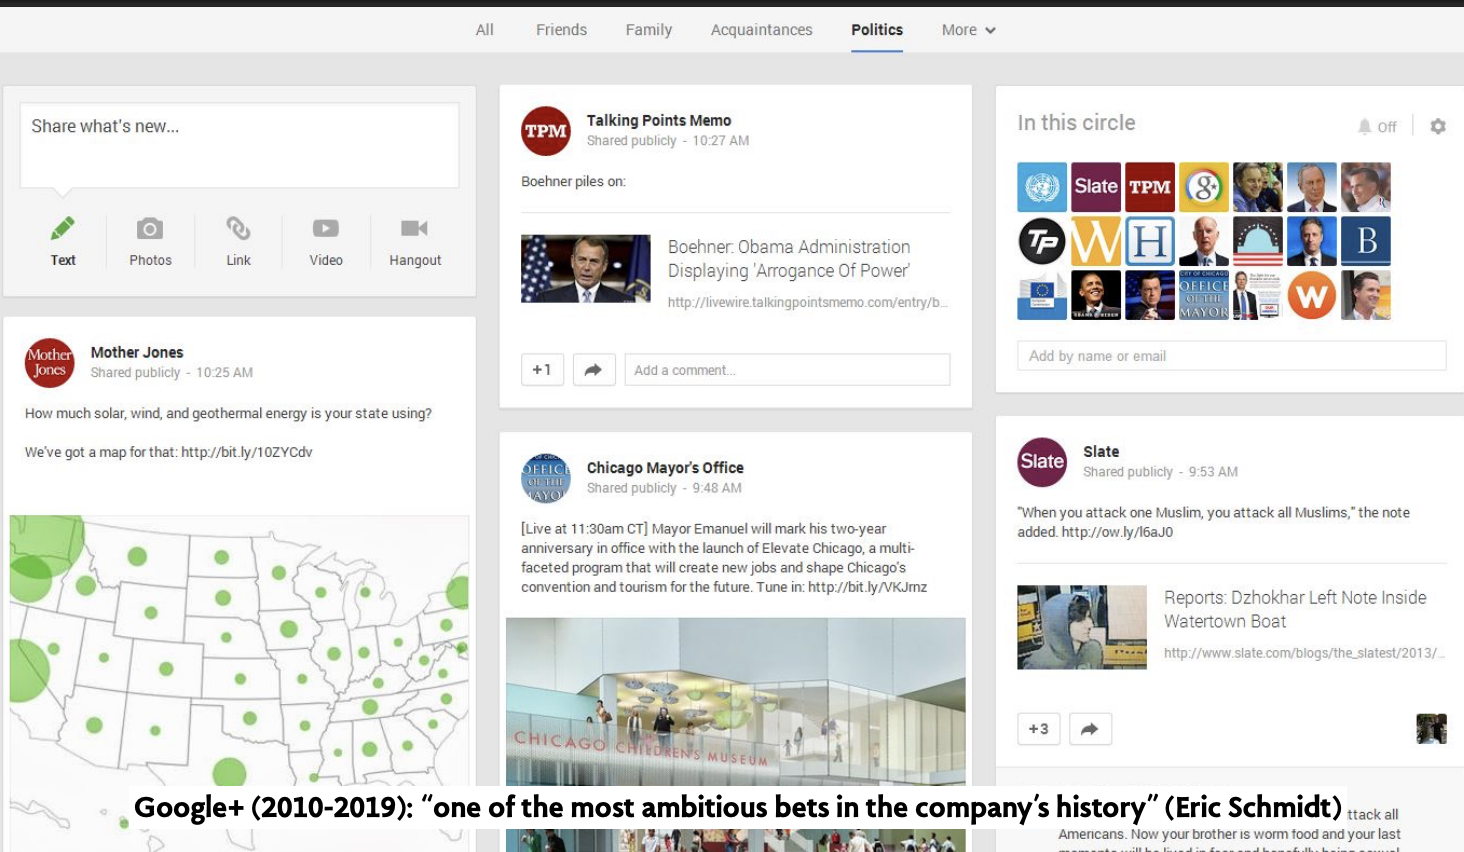Toggle circle notifications bell marked Off
1464x852 pixels.
pyautogui.click(x=1377, y=127)
